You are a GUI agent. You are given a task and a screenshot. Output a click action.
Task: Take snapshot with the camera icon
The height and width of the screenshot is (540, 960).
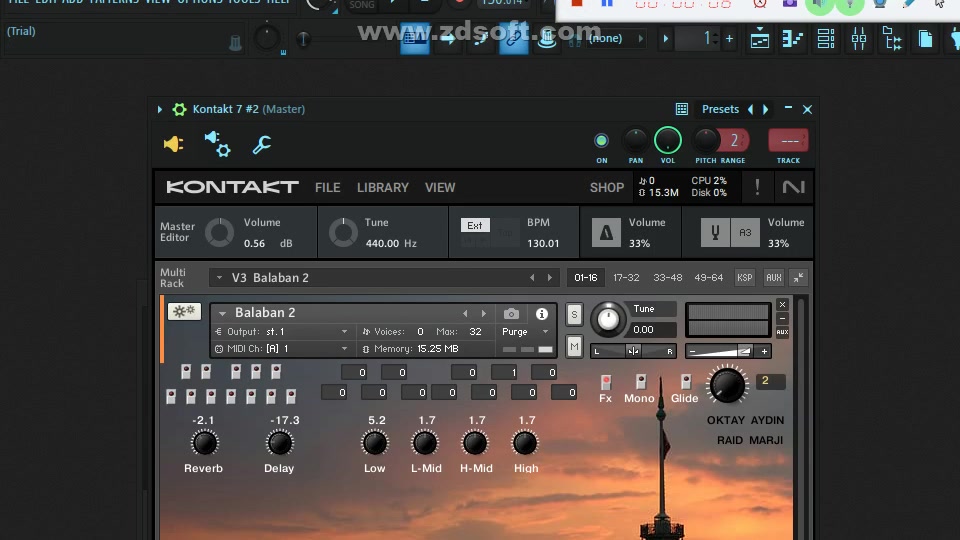point(511,314)
